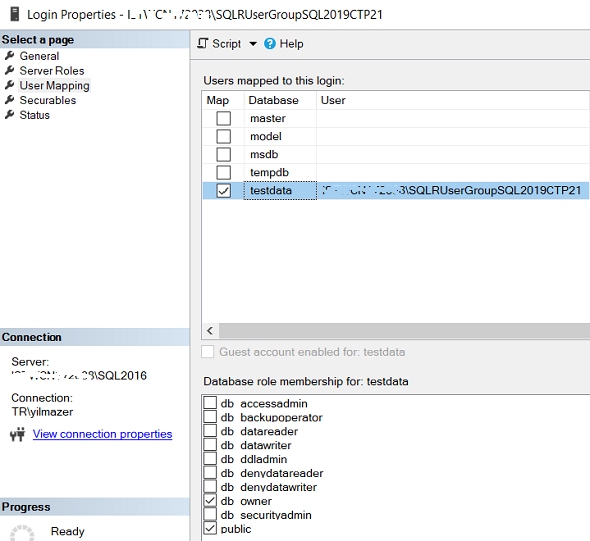Open the Securables page
The width and height of the screenshot is (590, 541).
tap(48, 100)
